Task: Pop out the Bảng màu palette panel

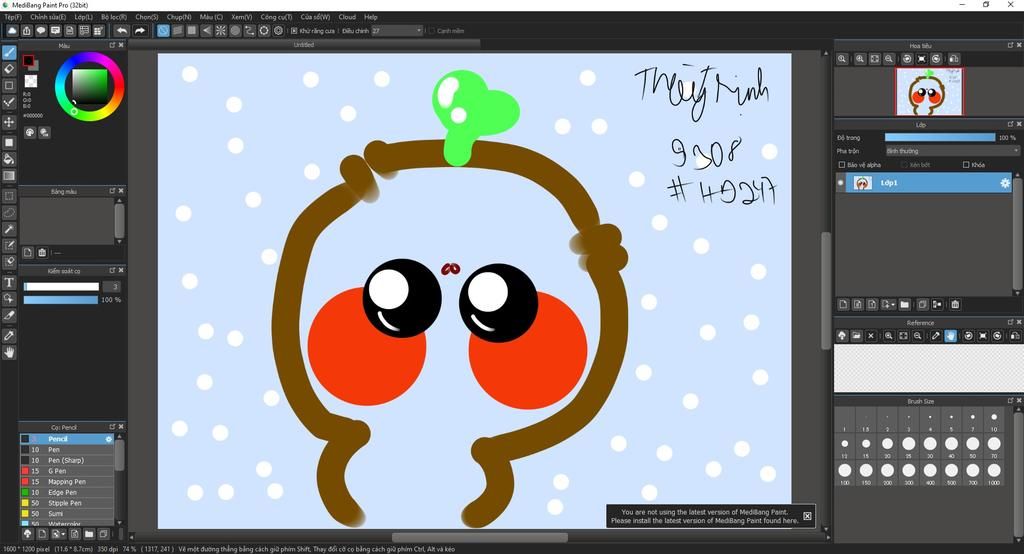Action: coord(112,191)
